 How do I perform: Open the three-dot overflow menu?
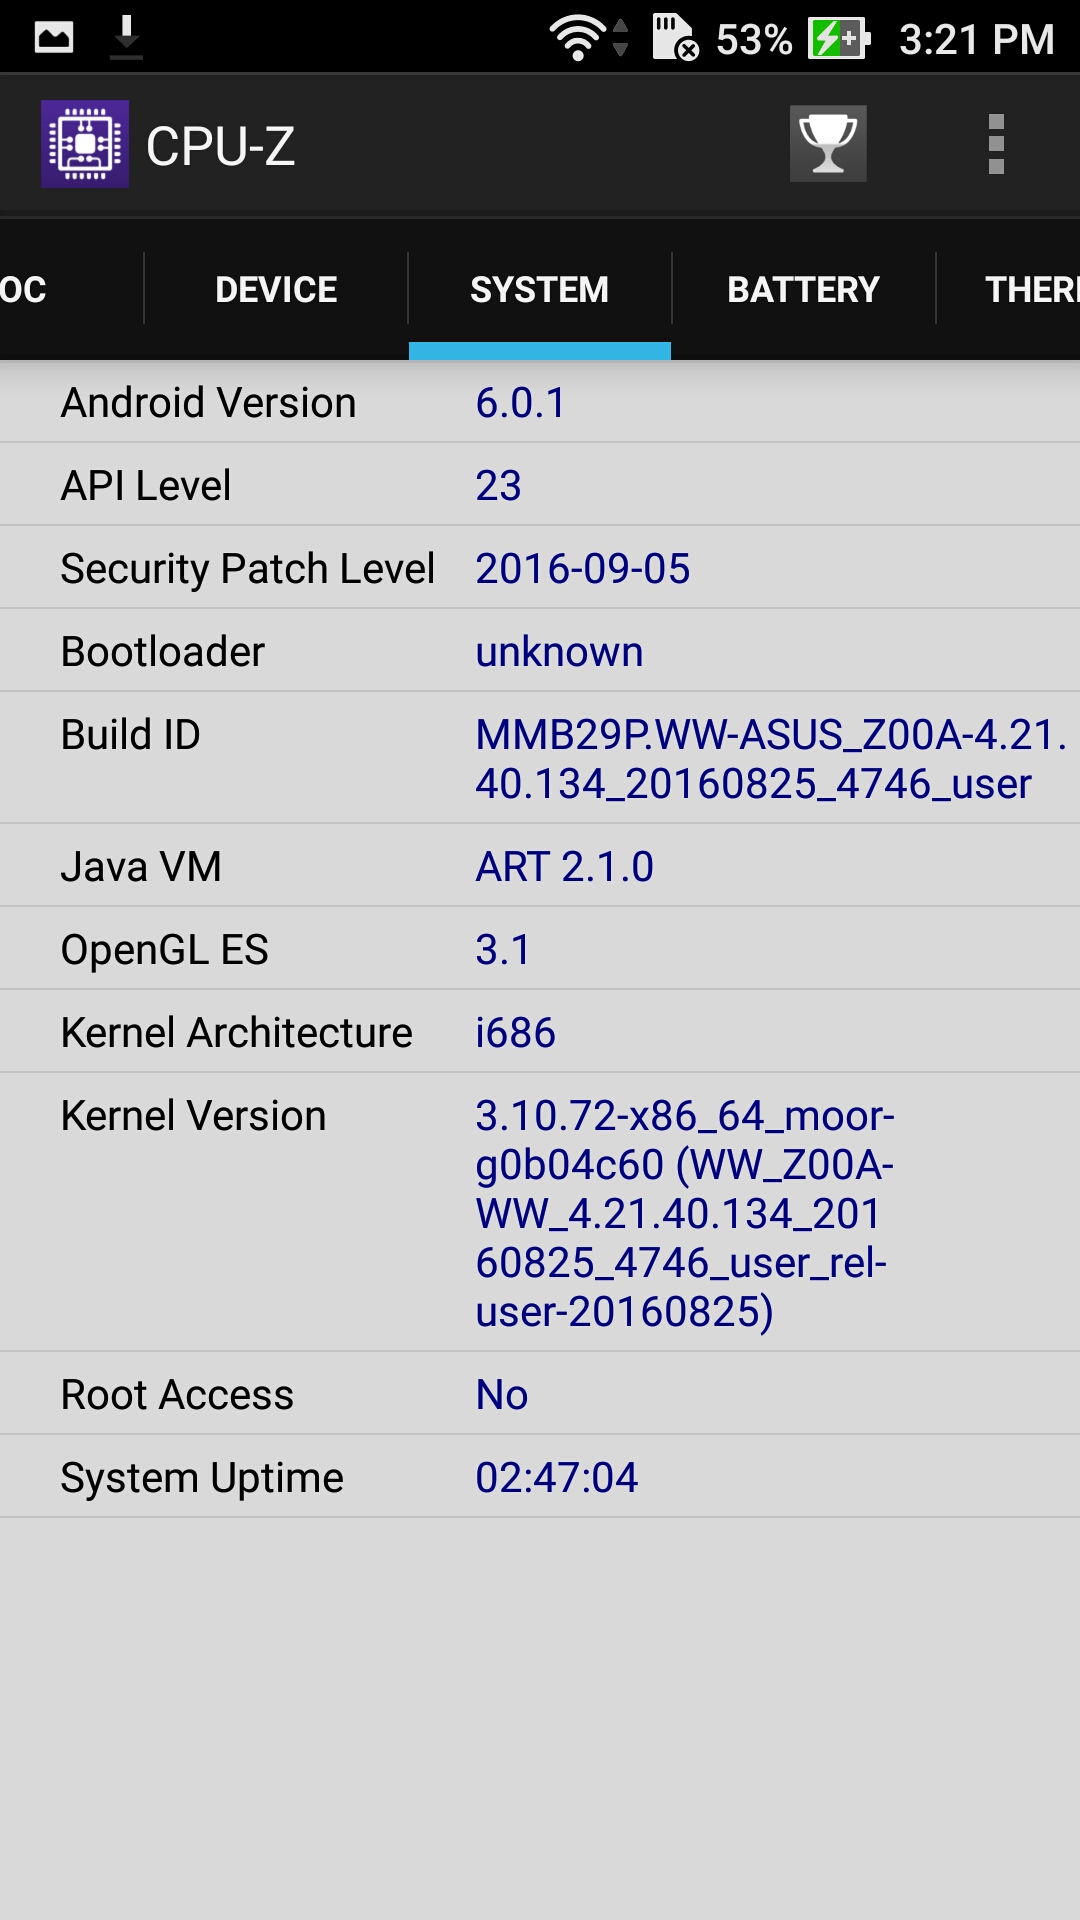995,144
